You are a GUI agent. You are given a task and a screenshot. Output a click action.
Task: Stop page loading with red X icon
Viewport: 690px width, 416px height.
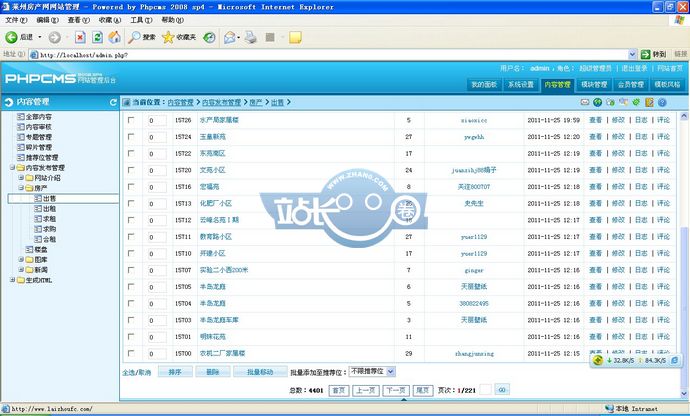click(x=80, y=37)
